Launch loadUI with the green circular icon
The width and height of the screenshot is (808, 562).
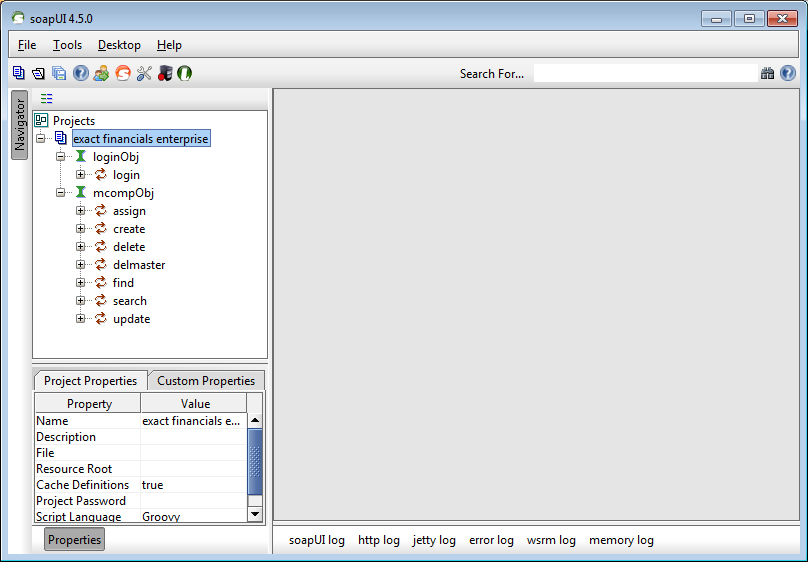coord(185,73)
